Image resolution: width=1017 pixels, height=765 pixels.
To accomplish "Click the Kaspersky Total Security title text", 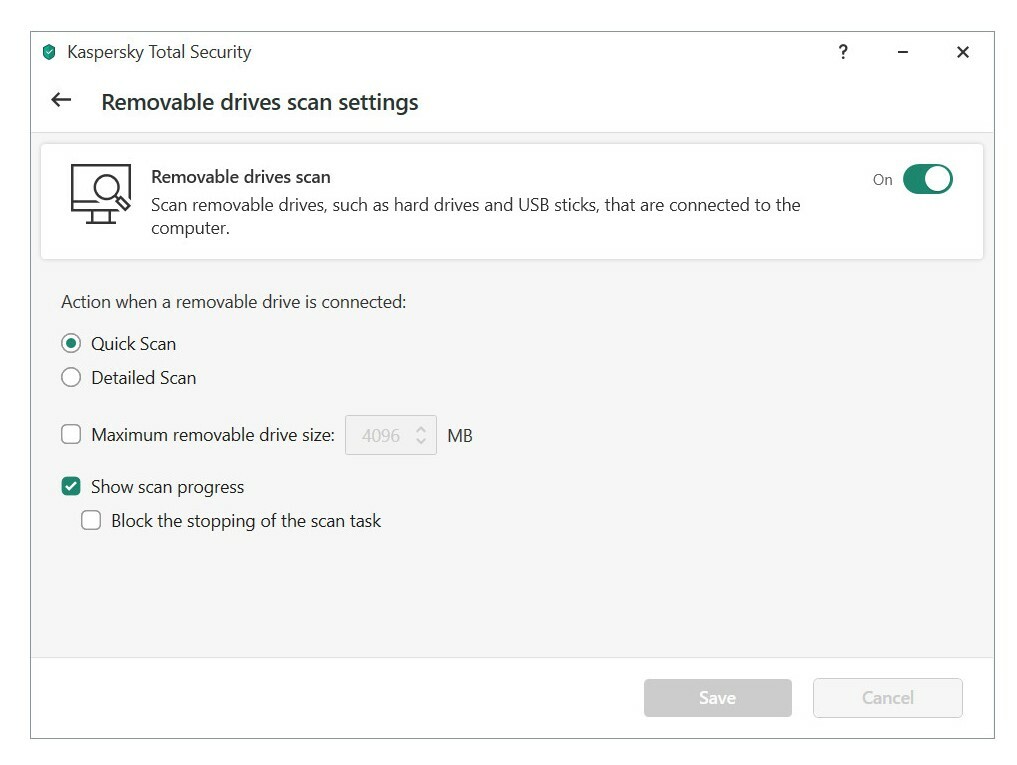I will [159, 53].
